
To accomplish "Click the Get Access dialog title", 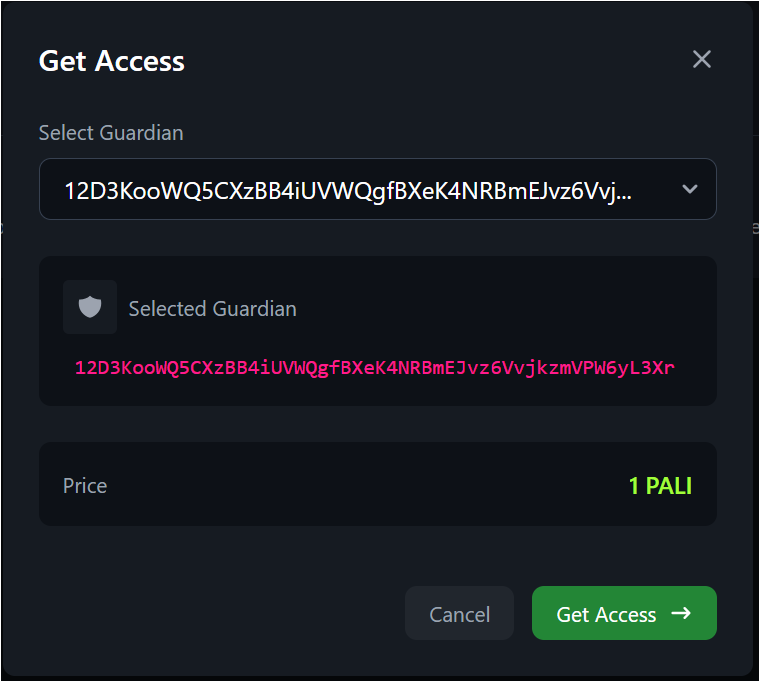I will (112, 60).
